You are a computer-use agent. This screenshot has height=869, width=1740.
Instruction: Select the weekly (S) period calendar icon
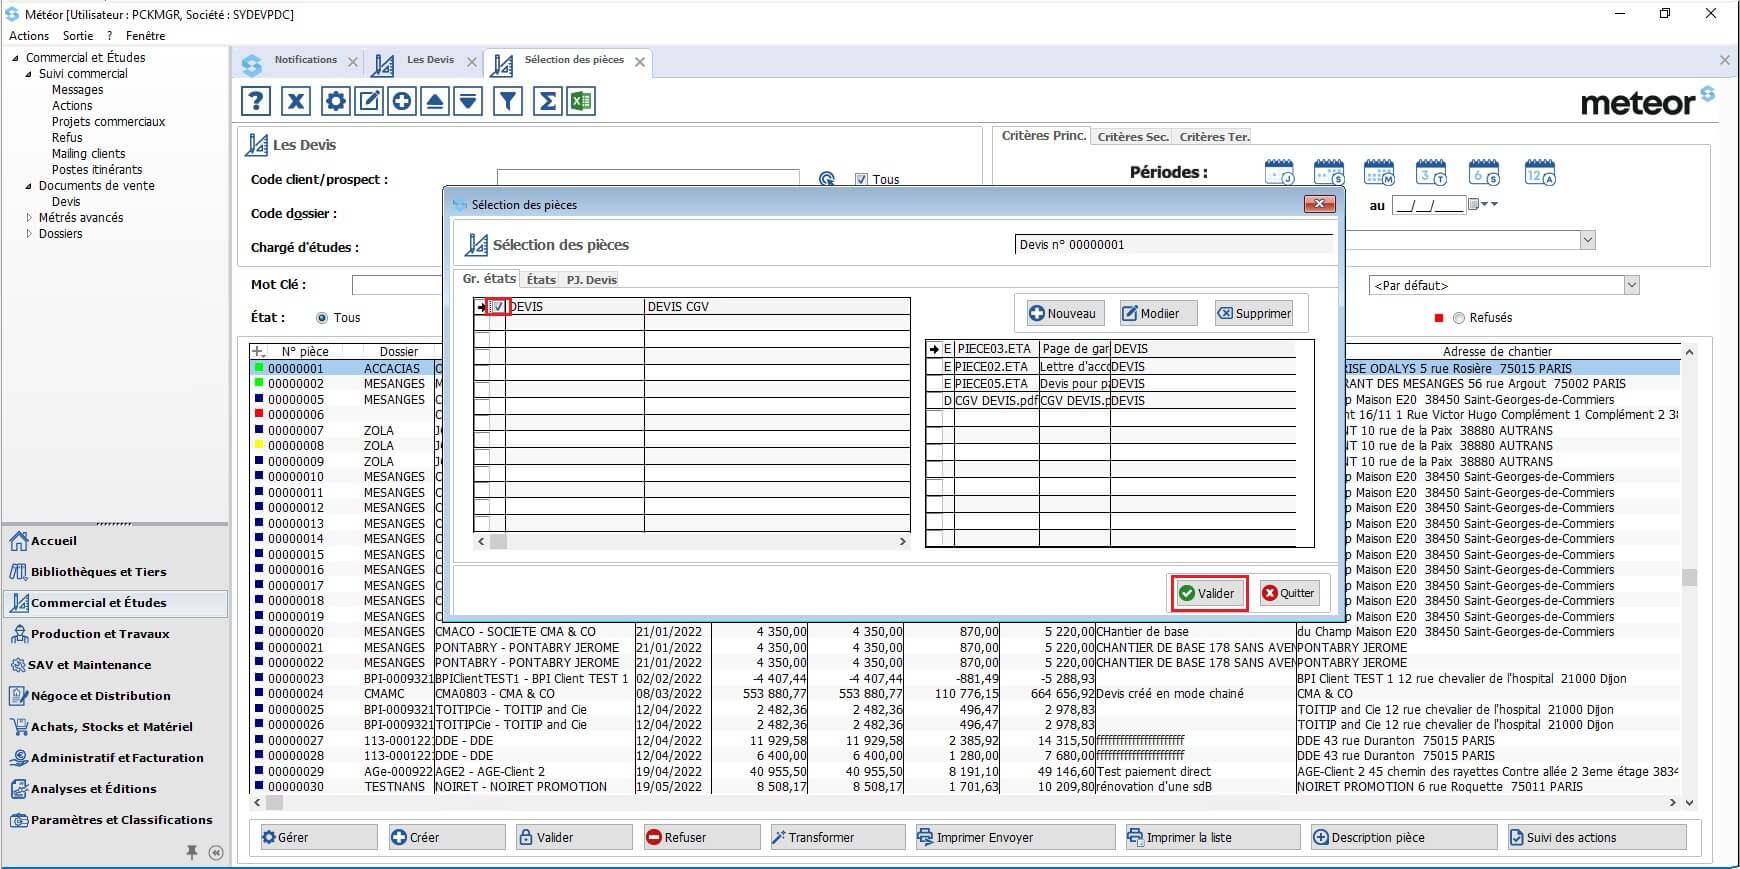(1329, 172)
